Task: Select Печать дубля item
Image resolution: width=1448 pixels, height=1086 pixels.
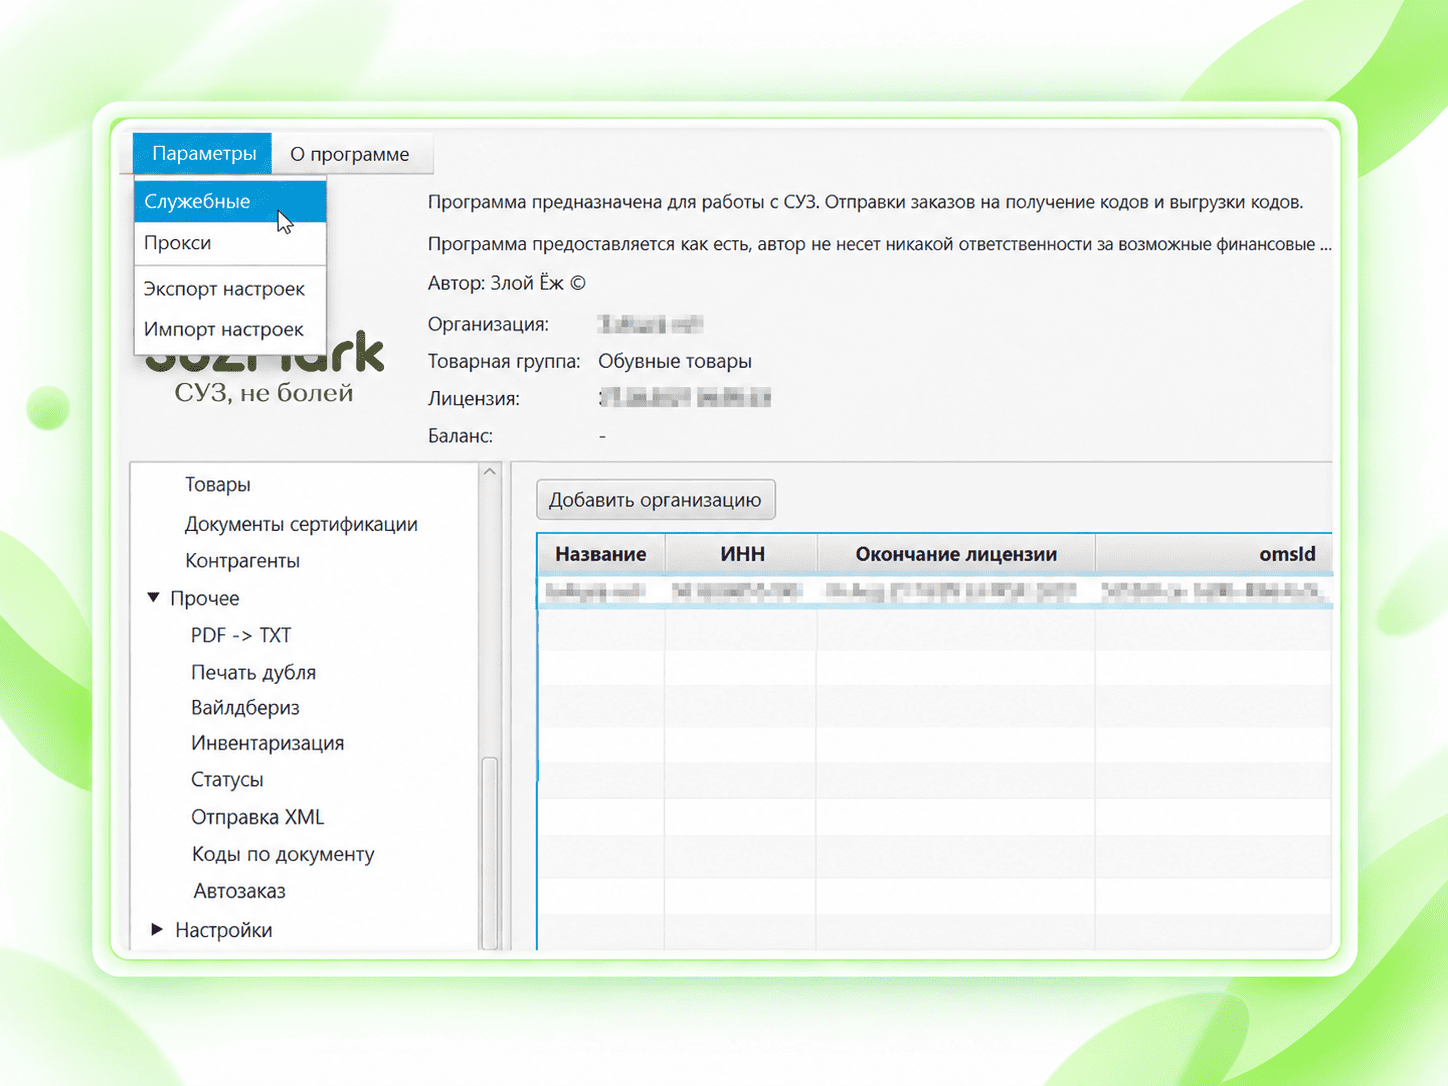Action: [253, 673]
